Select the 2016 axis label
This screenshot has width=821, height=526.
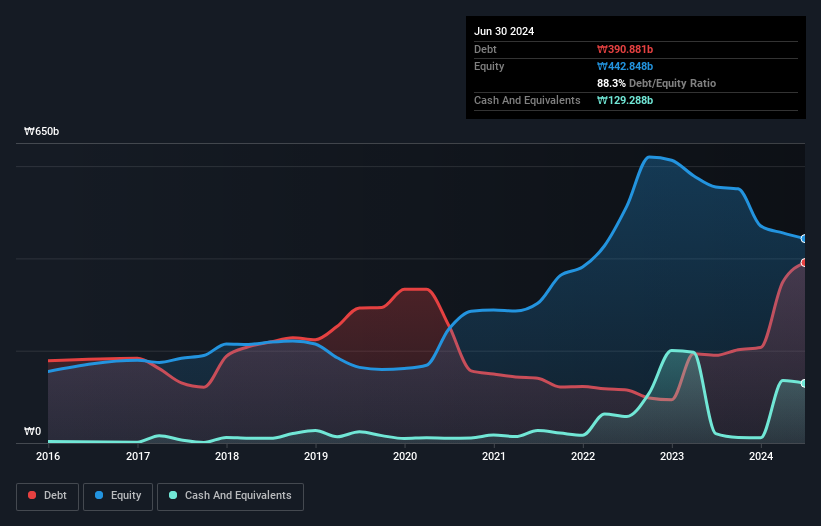coord(48,456)
